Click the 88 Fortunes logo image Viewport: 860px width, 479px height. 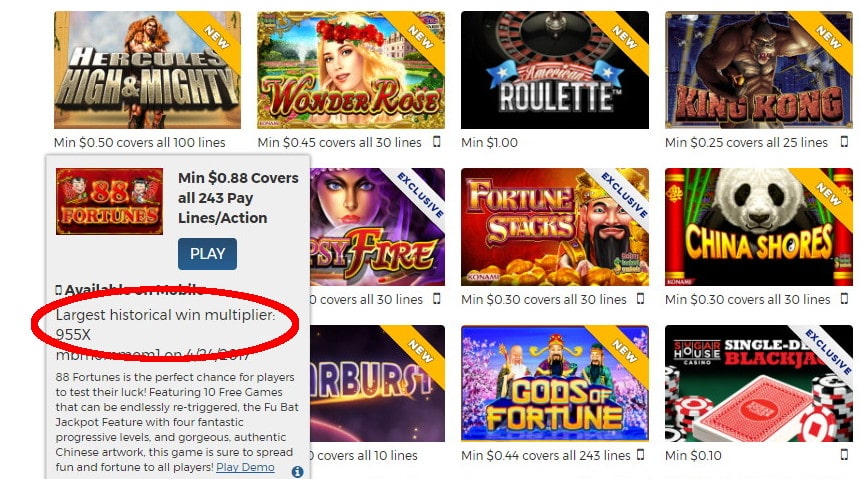(x=109, y=201)
